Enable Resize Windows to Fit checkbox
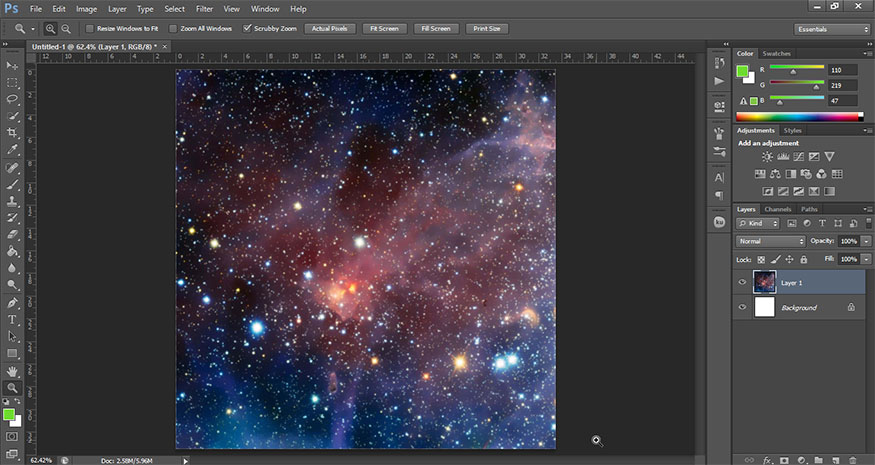This screenshot has height=465, width=875. [89, 28]
